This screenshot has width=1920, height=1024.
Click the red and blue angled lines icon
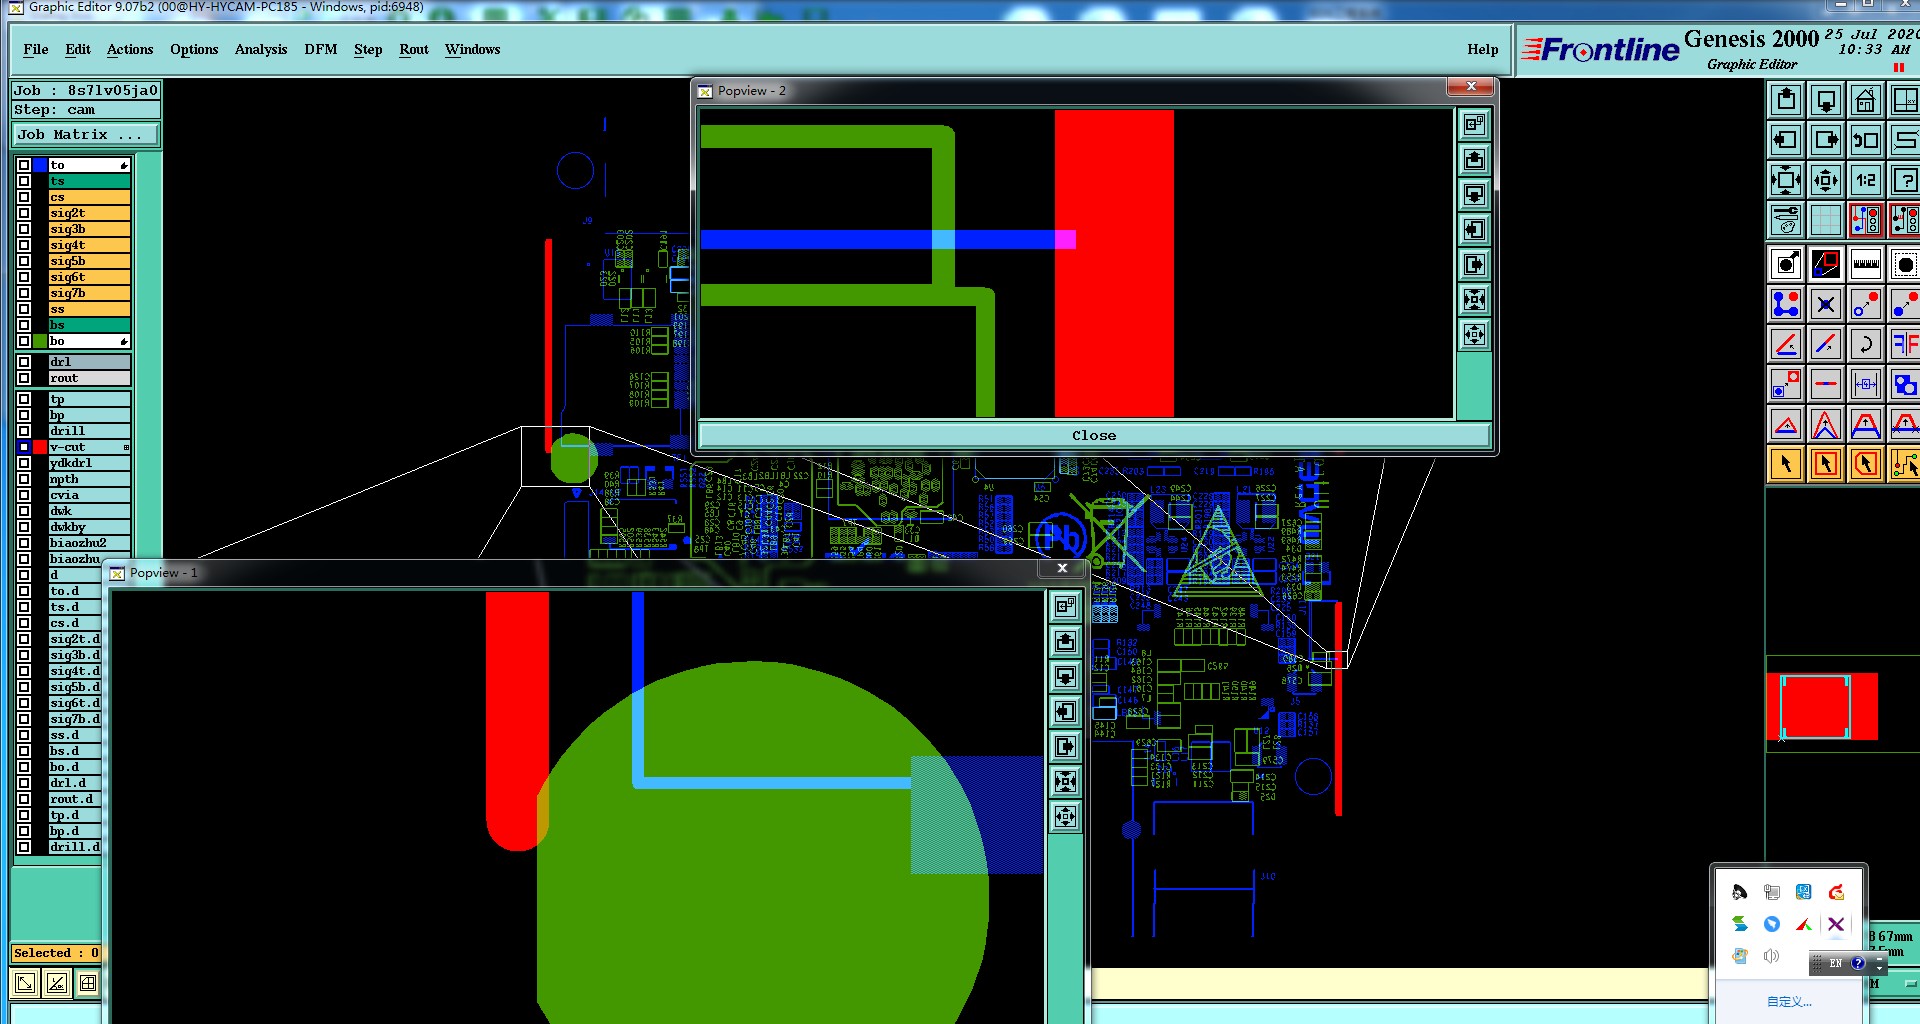coord(1786,344)
